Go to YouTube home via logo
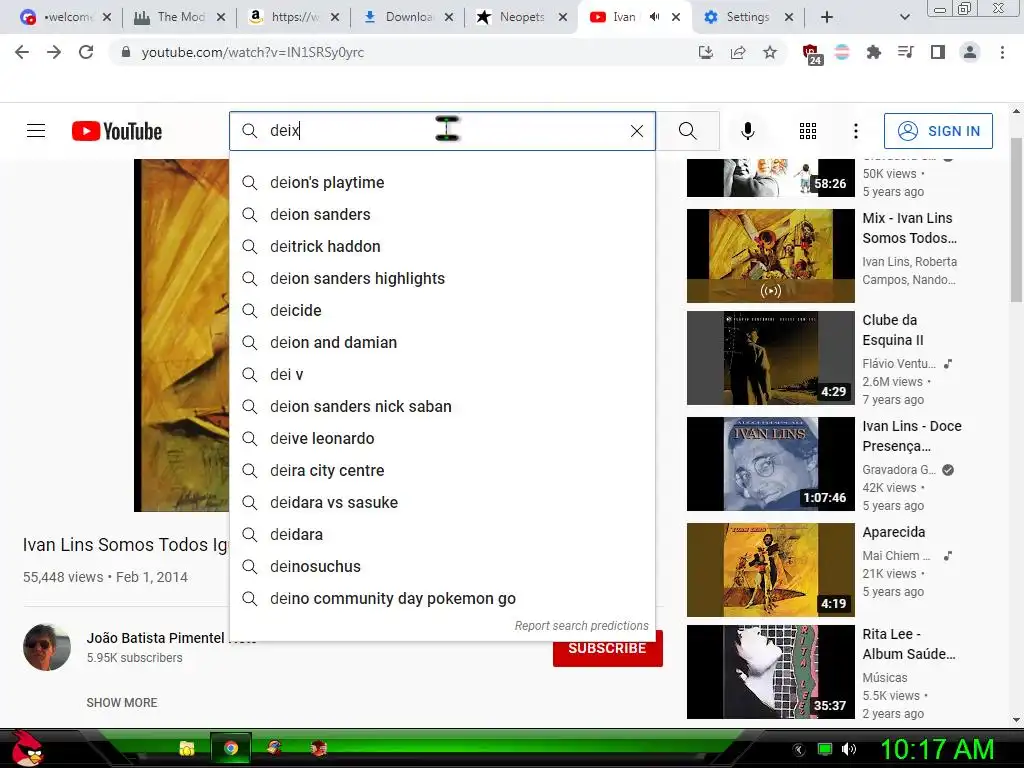This screenshot has width=1024, height=768. [x=117, y=131]
